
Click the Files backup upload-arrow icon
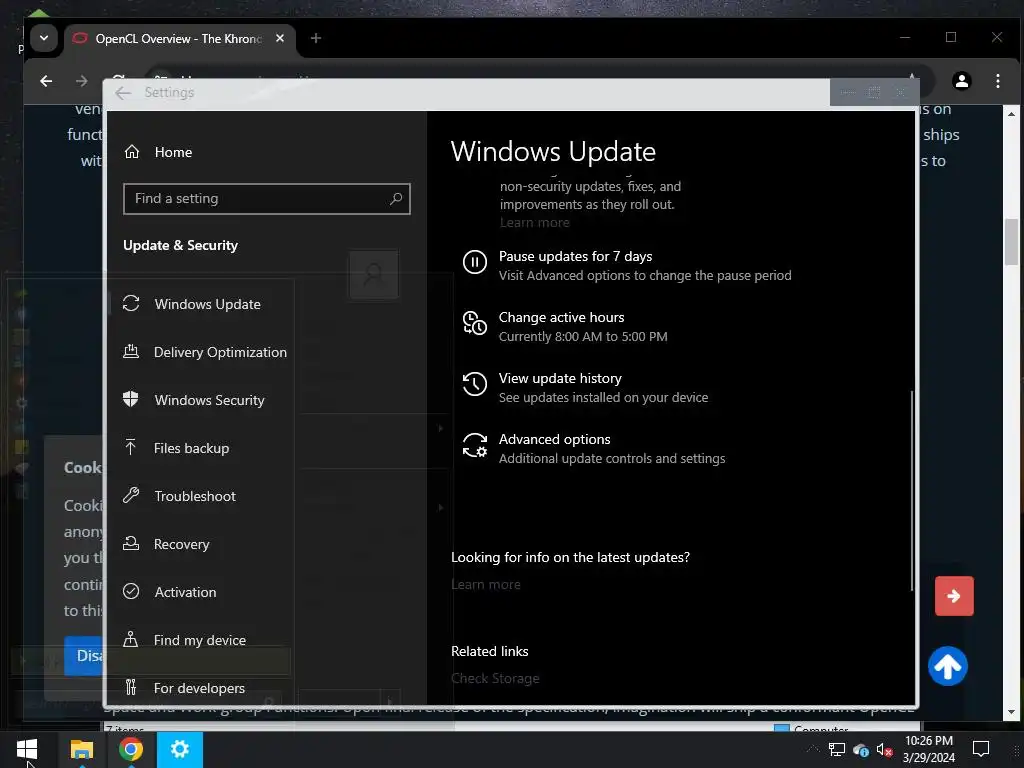(131, 447)
